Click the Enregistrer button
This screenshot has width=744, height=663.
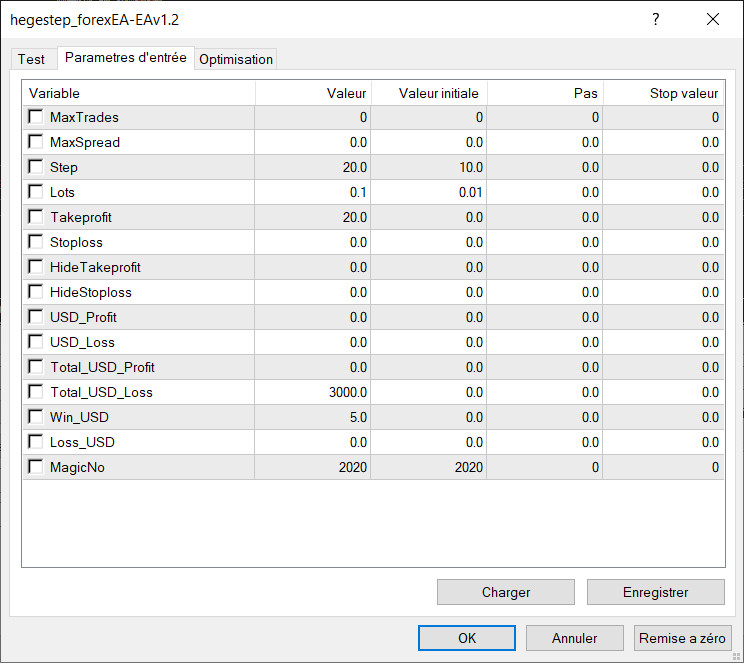point(655,592)
